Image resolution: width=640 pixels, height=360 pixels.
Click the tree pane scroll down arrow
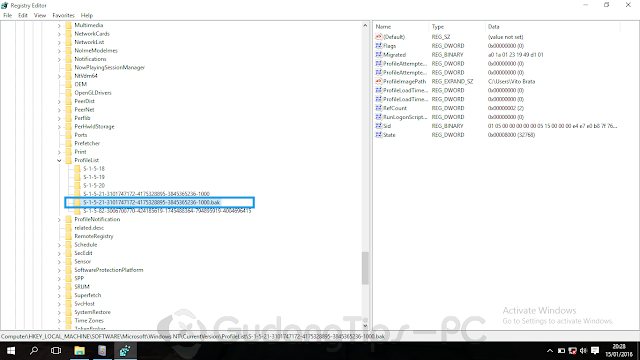365,326
